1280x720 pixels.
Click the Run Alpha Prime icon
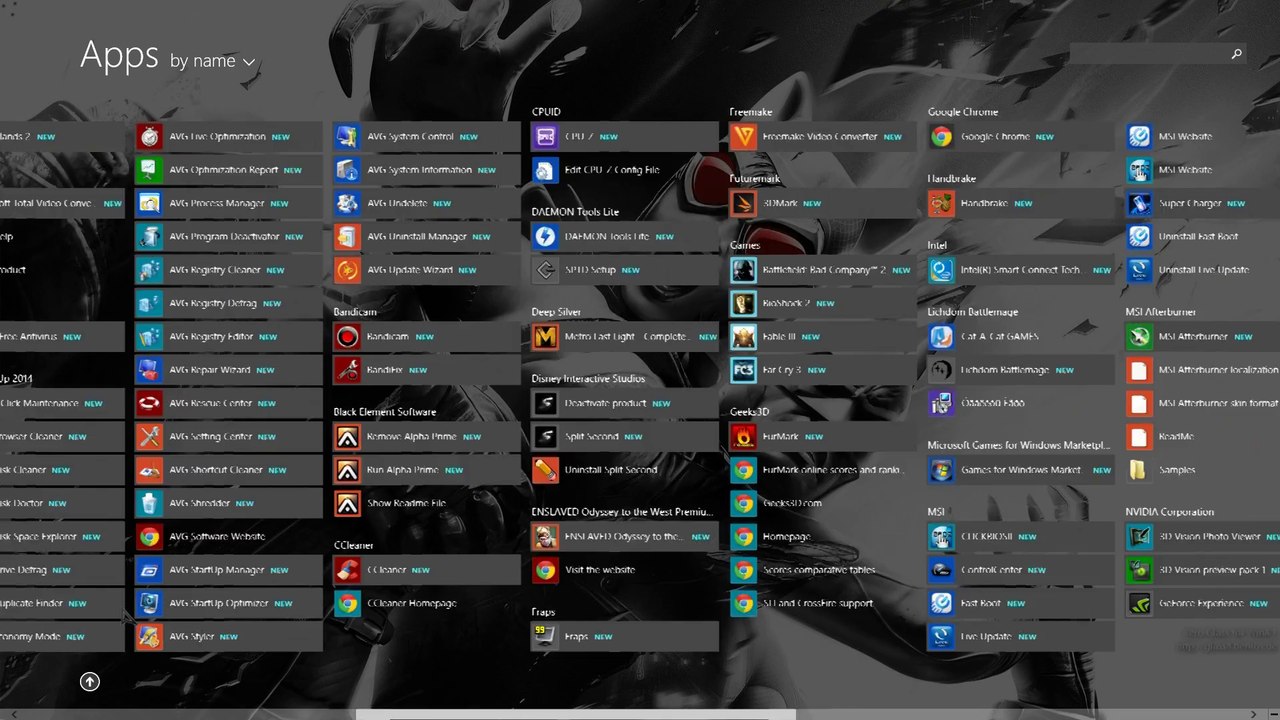[347, 470]
